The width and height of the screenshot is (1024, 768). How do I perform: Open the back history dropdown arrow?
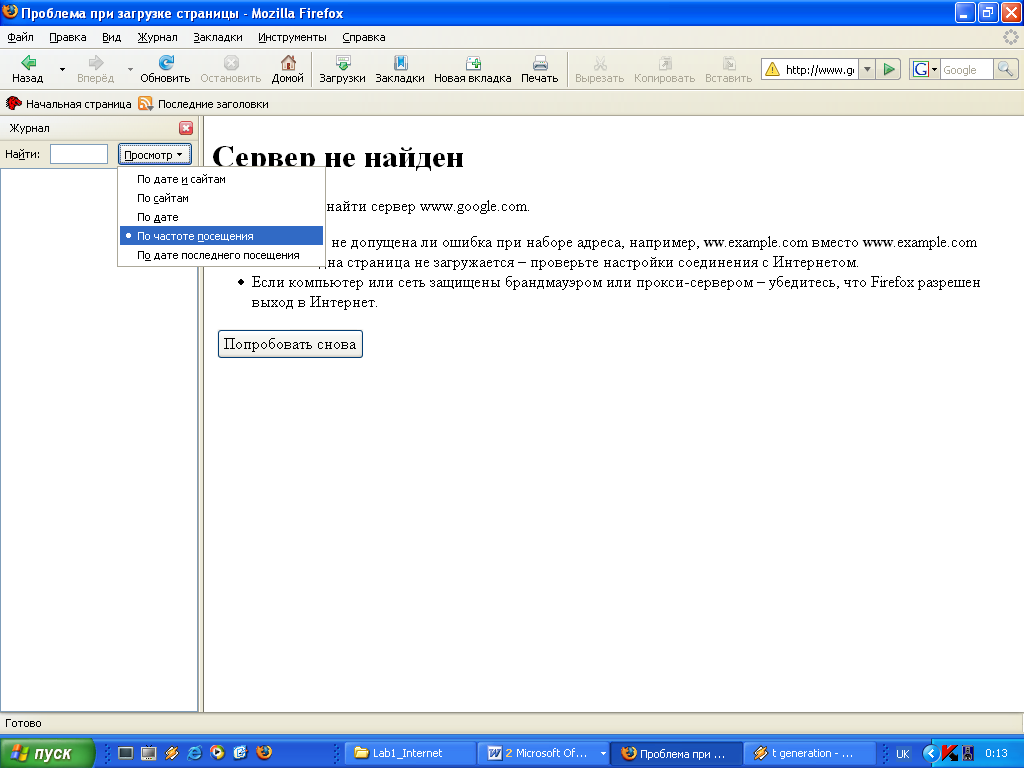(63, 69)
